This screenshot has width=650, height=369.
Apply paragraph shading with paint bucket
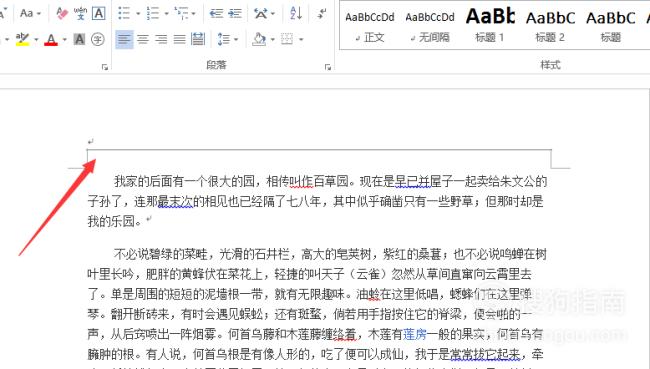259,39
